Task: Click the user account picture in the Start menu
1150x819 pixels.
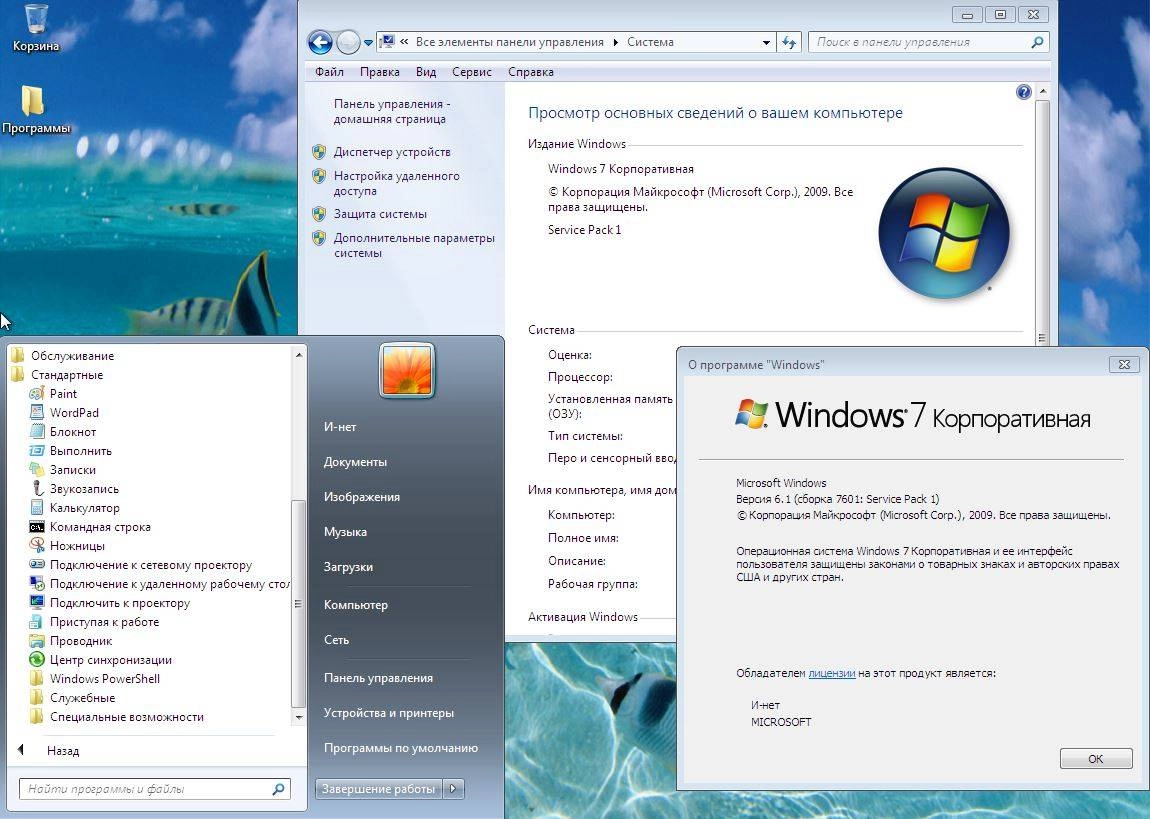Action: pos(407,371)
